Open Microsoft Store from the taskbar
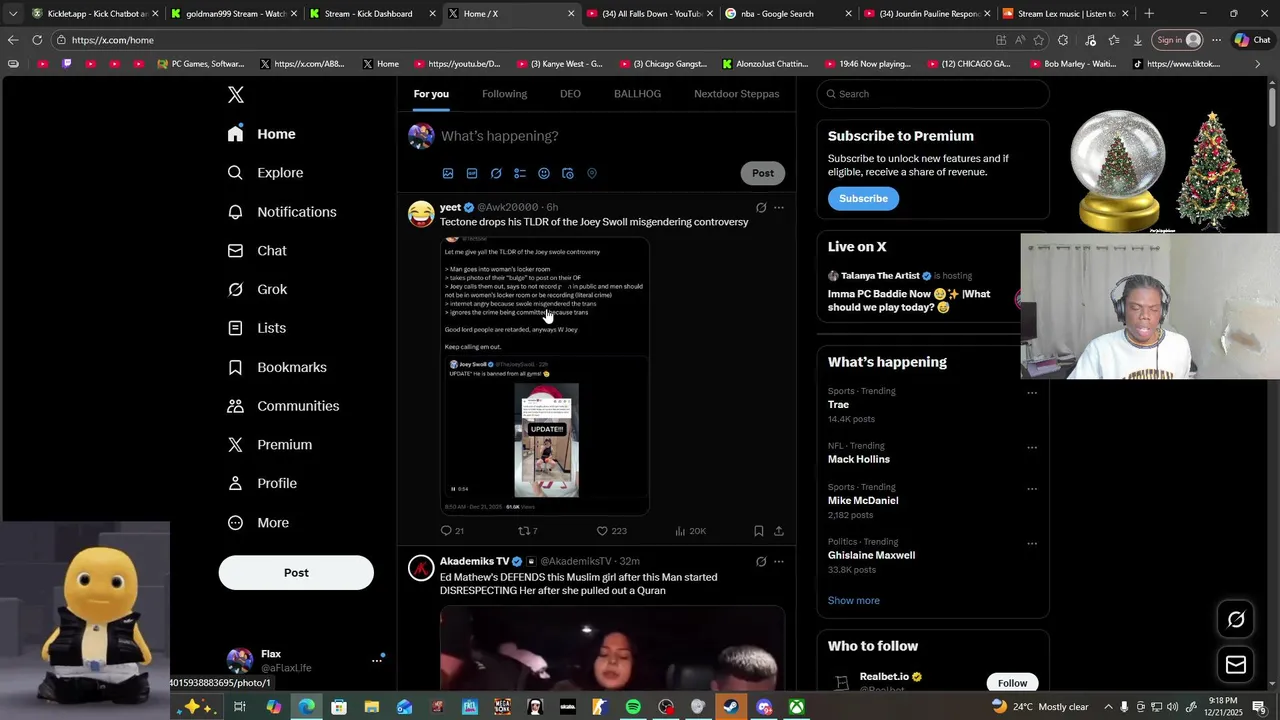Viewport: 1280px width, 720px height. pos(339,707)
